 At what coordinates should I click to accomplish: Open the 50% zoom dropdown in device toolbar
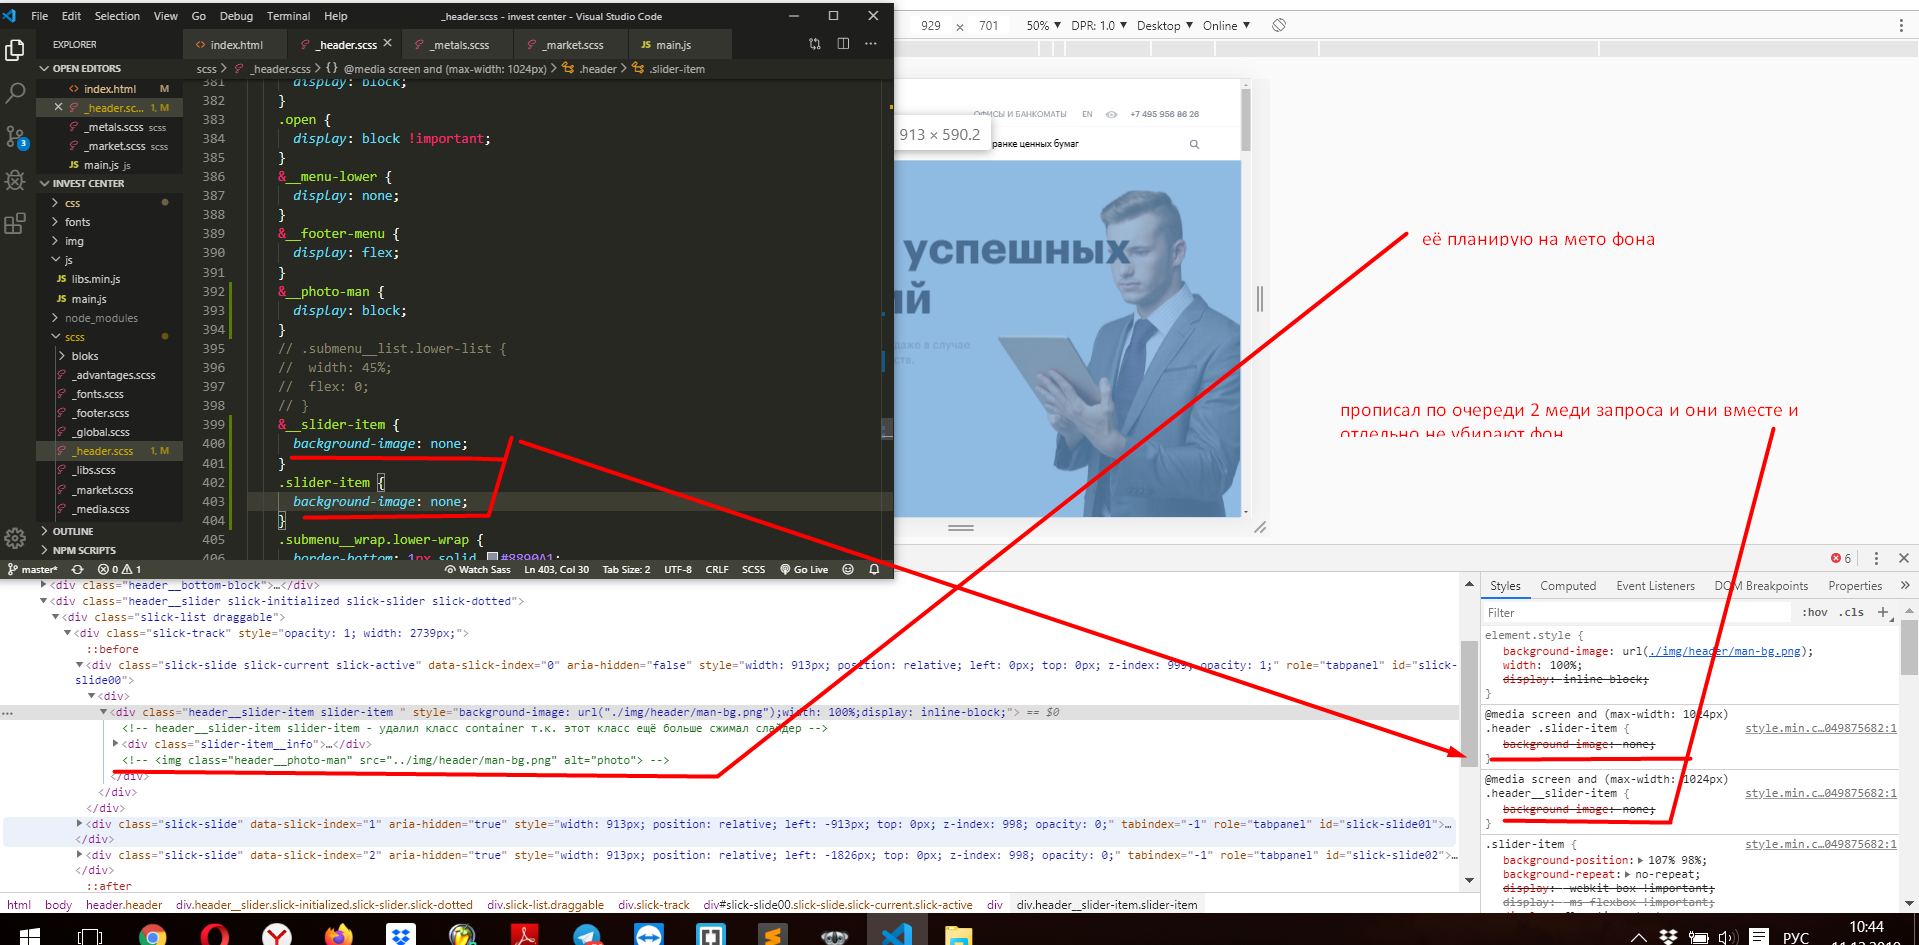(x=1043, y=25)
